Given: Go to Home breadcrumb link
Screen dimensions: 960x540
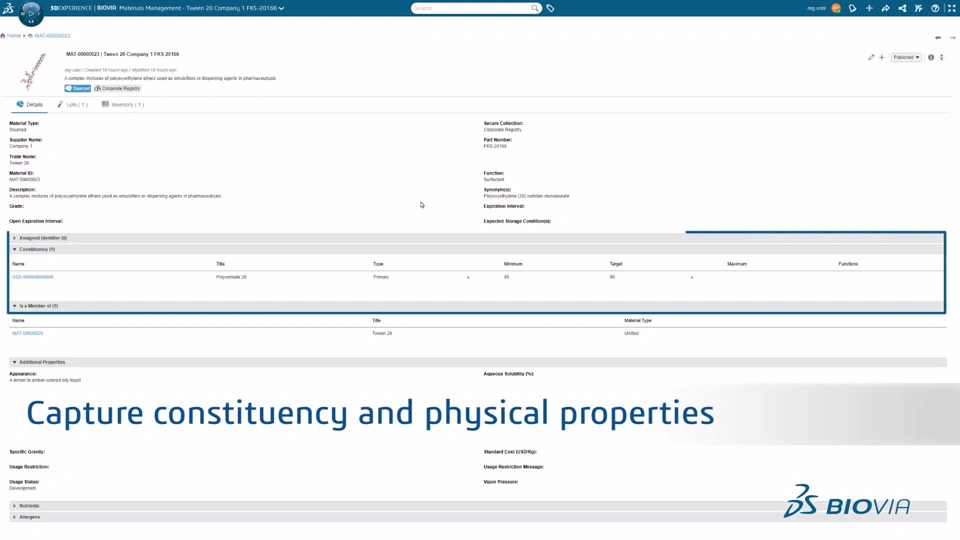Looking at the screenshot, I should (x=13, y=36).
